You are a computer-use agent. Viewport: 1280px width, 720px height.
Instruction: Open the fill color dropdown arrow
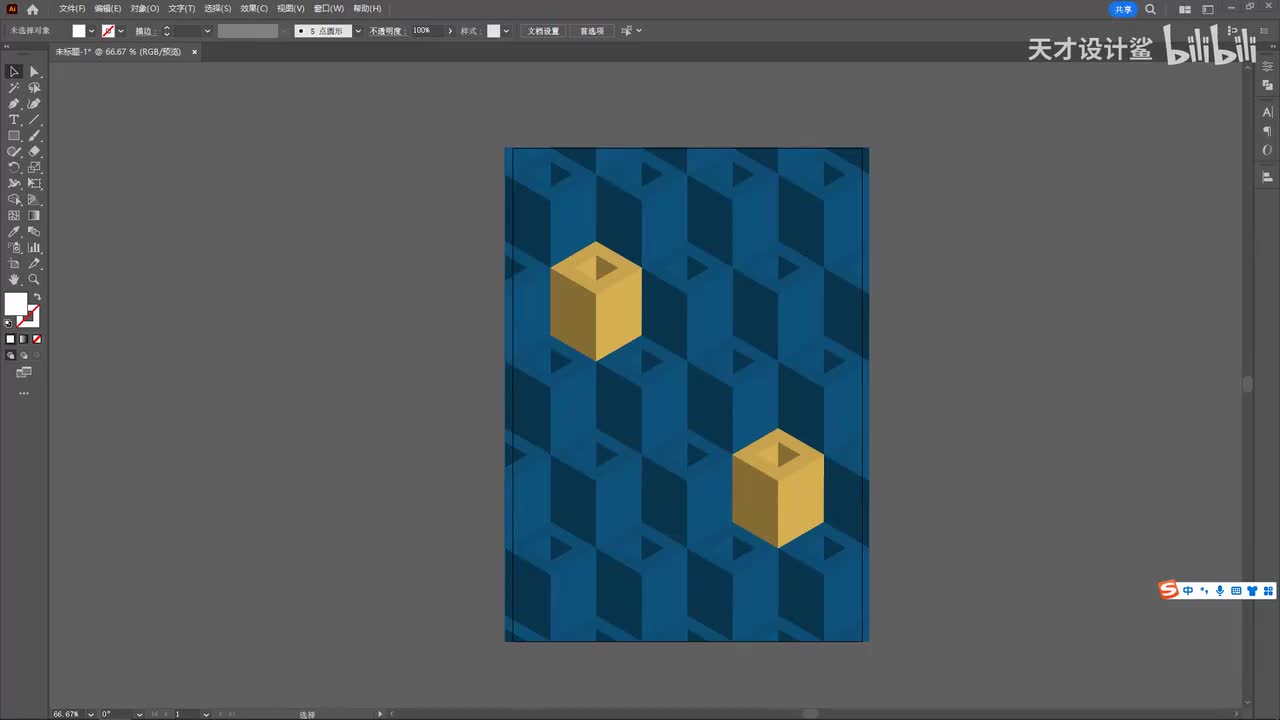click(92, 31)
